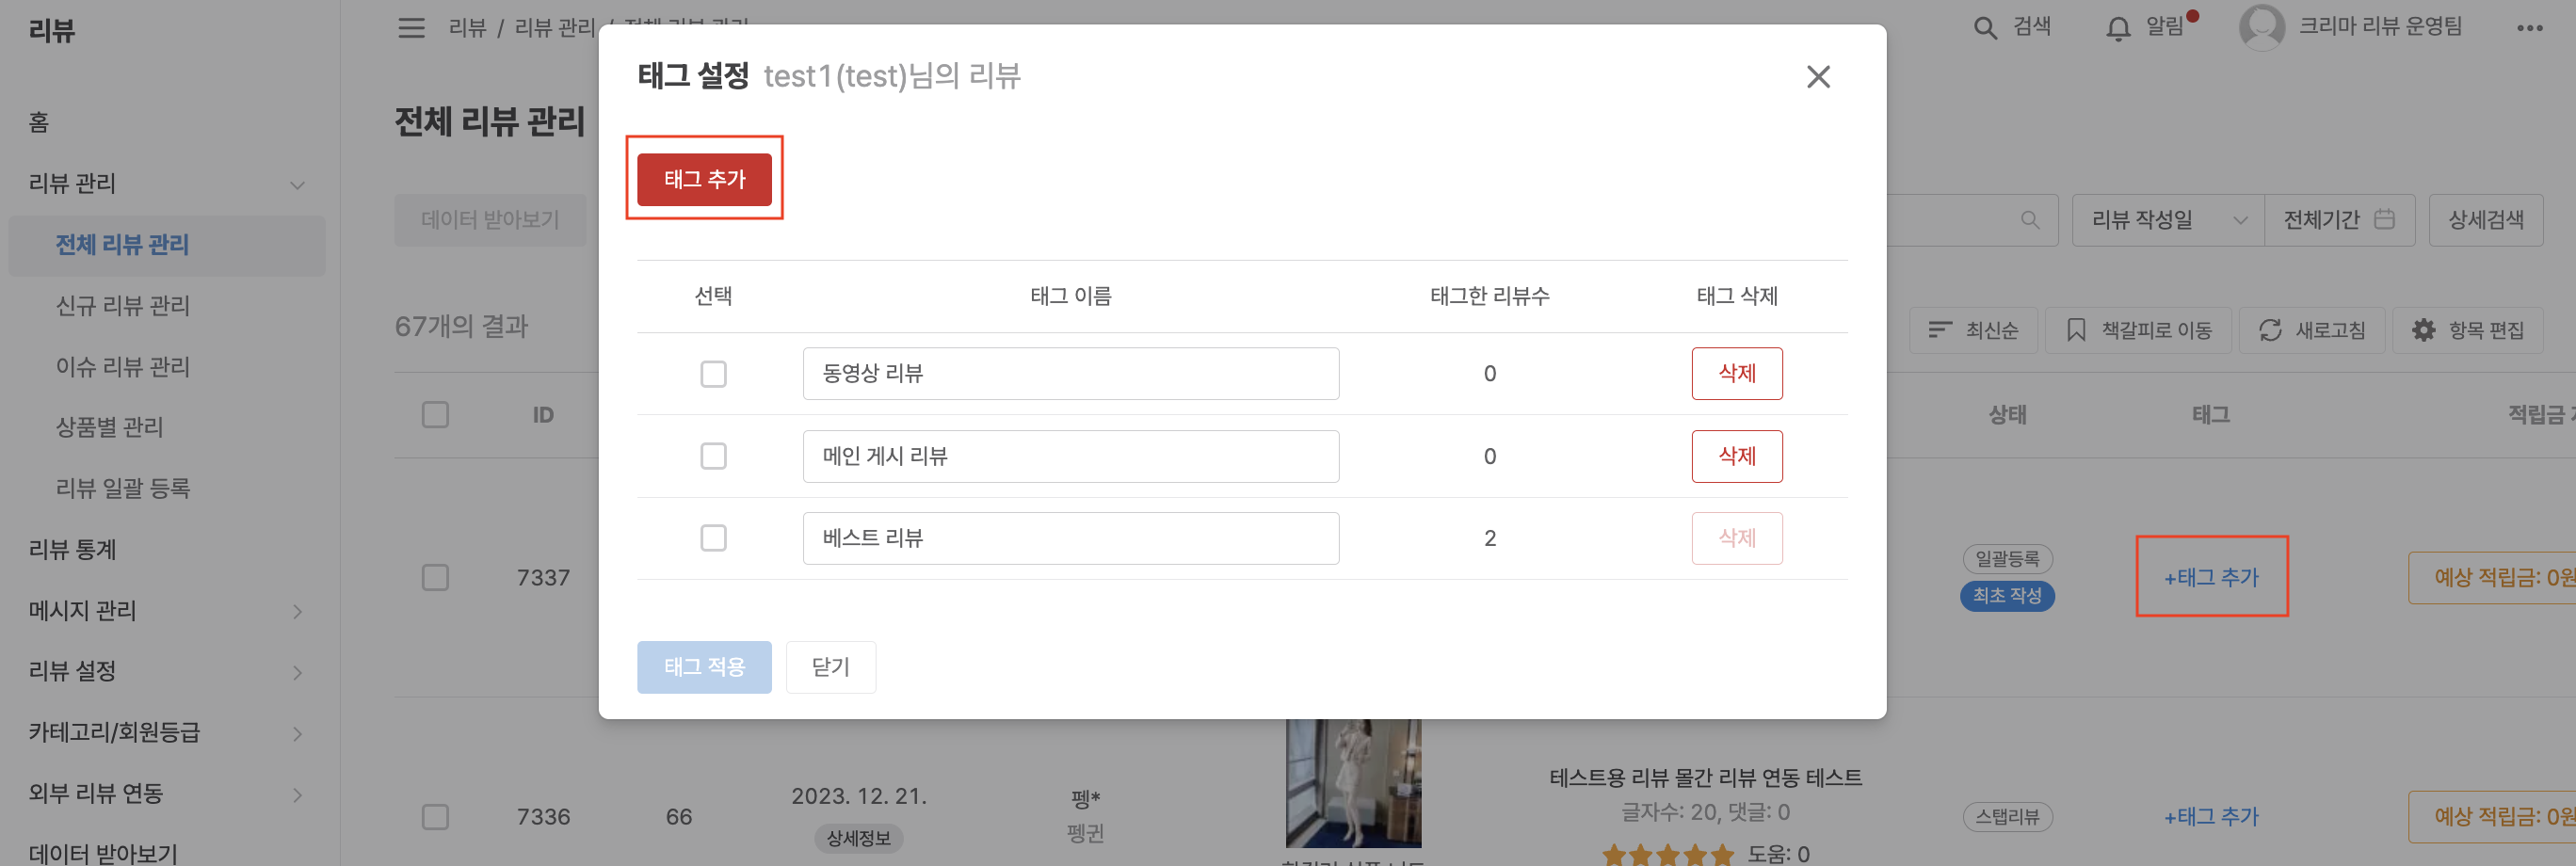Click the refresh (새로고침) icon
This screenshot has width=2576, height=866.
click(x=2270, y=330)
